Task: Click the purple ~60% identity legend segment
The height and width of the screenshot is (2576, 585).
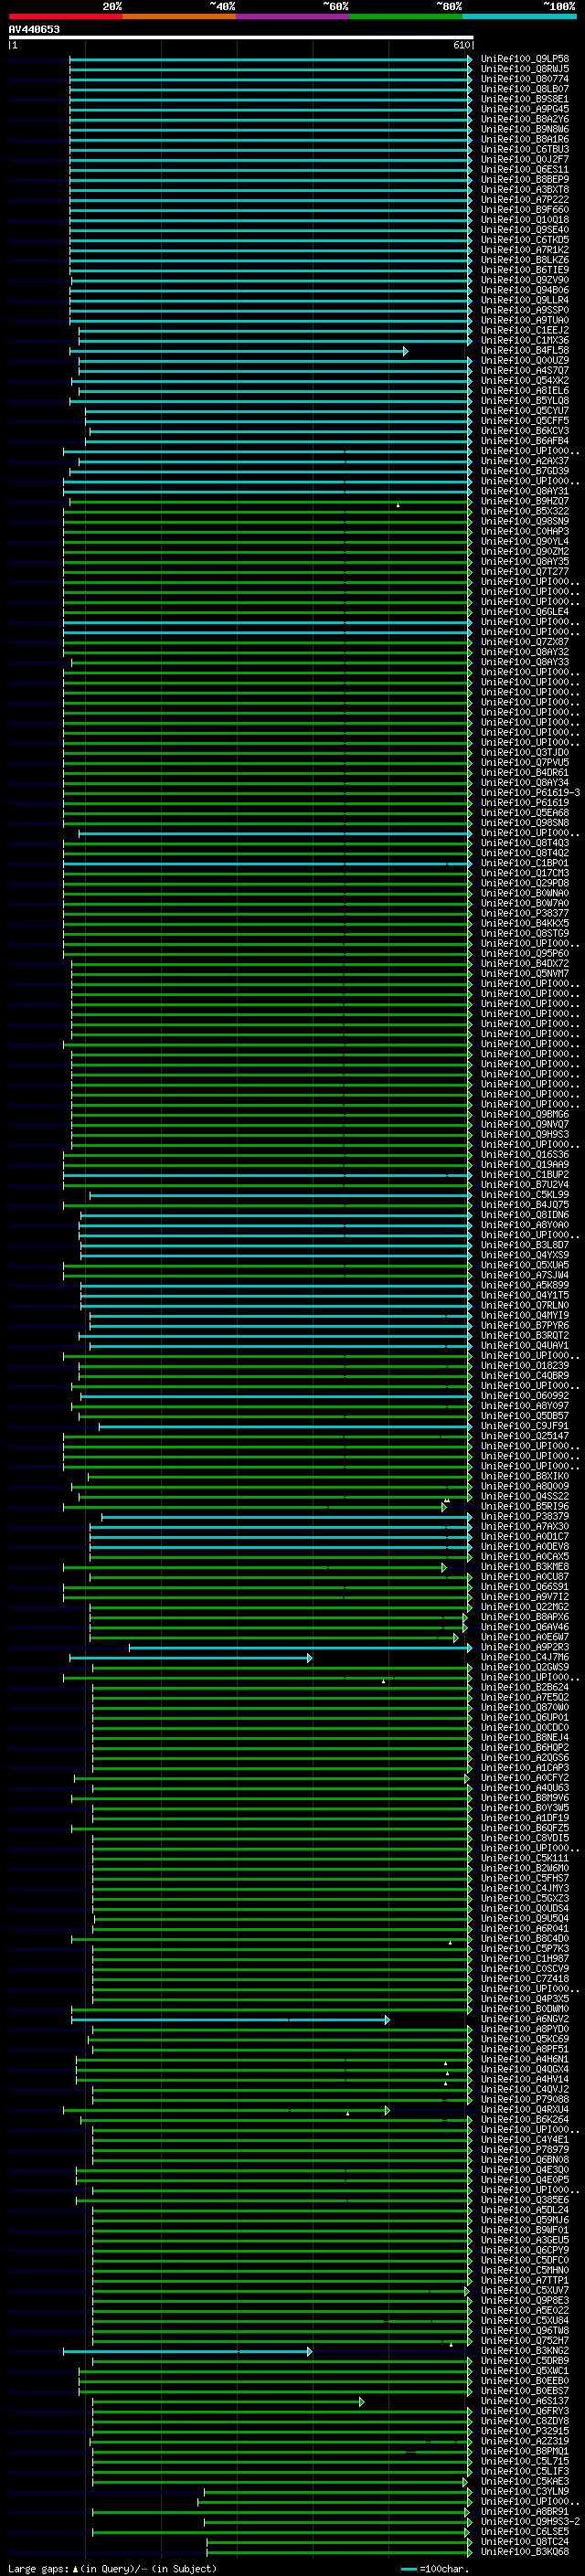Action: pos(292,16)
